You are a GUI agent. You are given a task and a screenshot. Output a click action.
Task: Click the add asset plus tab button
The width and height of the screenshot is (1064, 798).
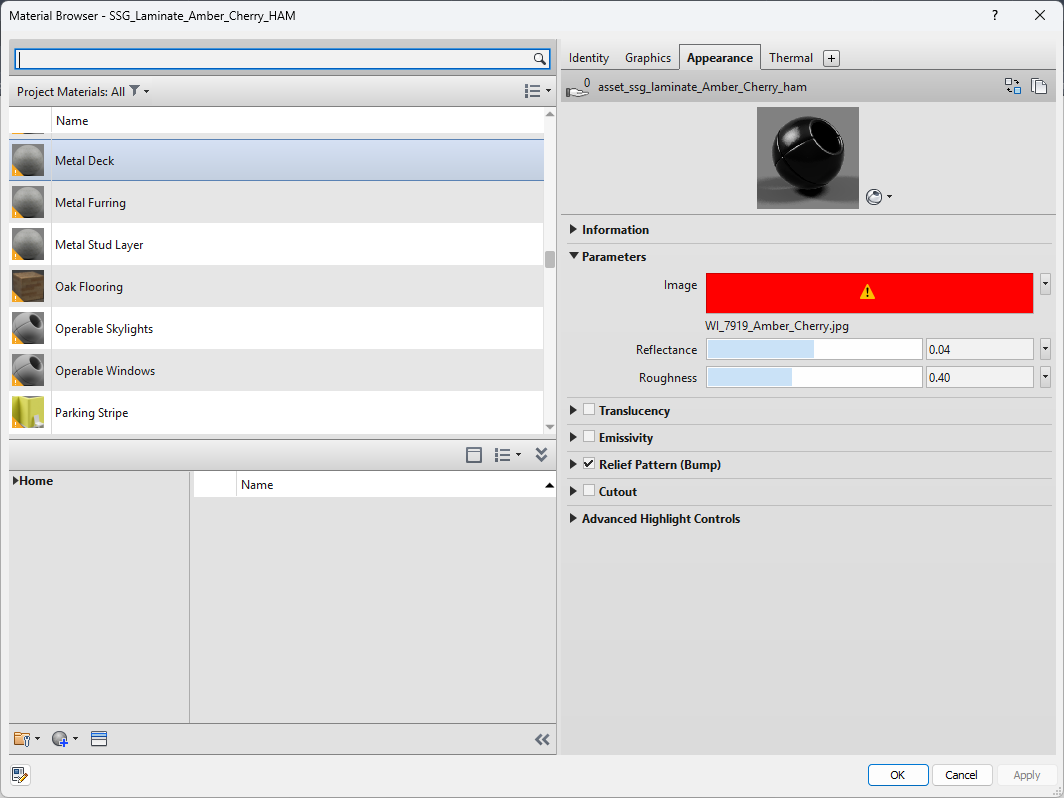(831, 58)
